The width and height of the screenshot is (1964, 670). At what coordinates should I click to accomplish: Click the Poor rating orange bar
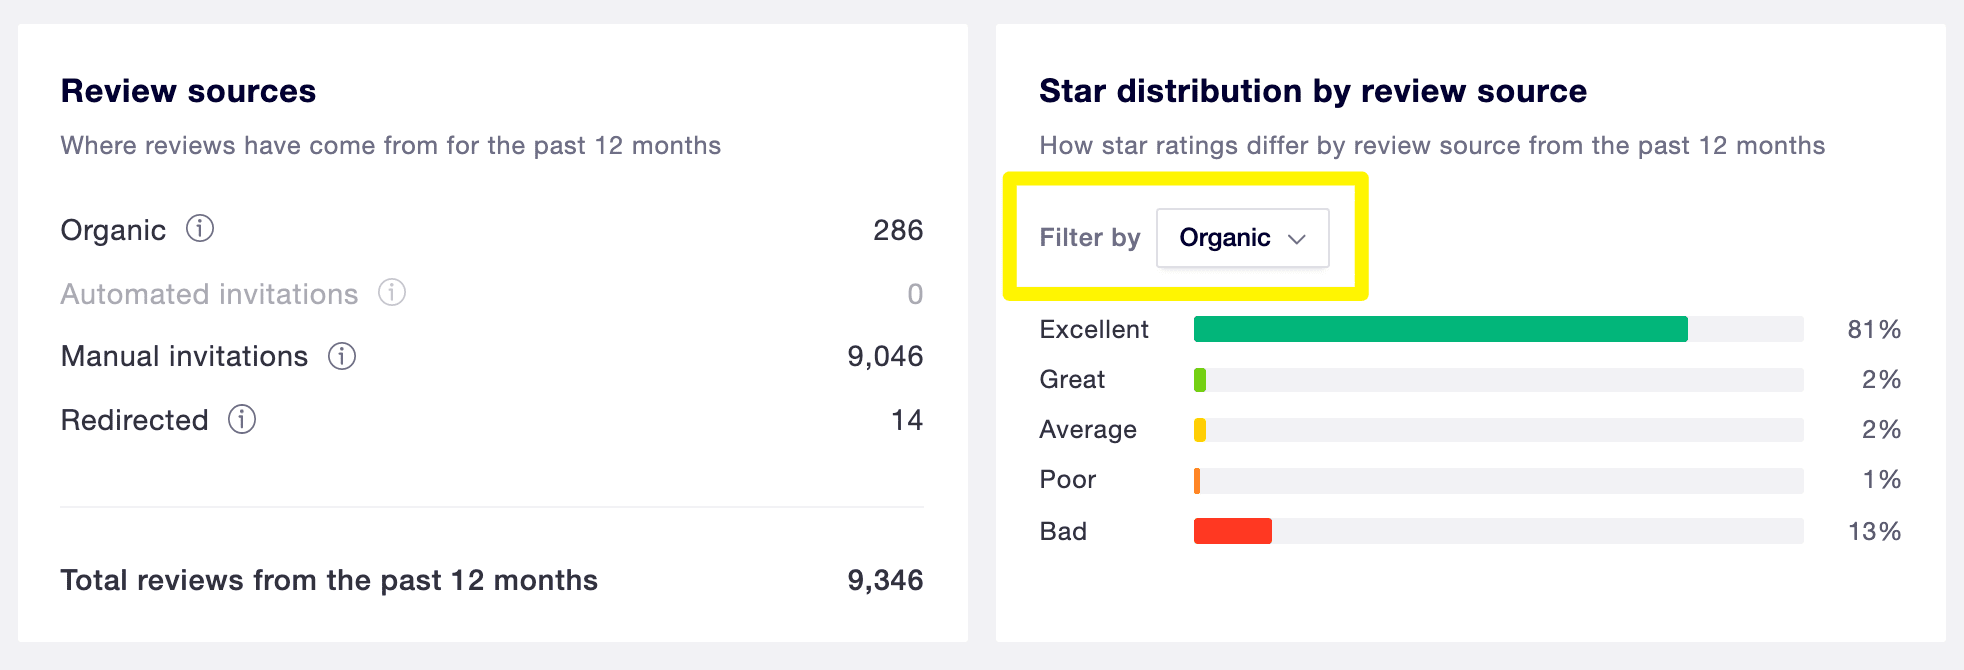point(1197,479)
